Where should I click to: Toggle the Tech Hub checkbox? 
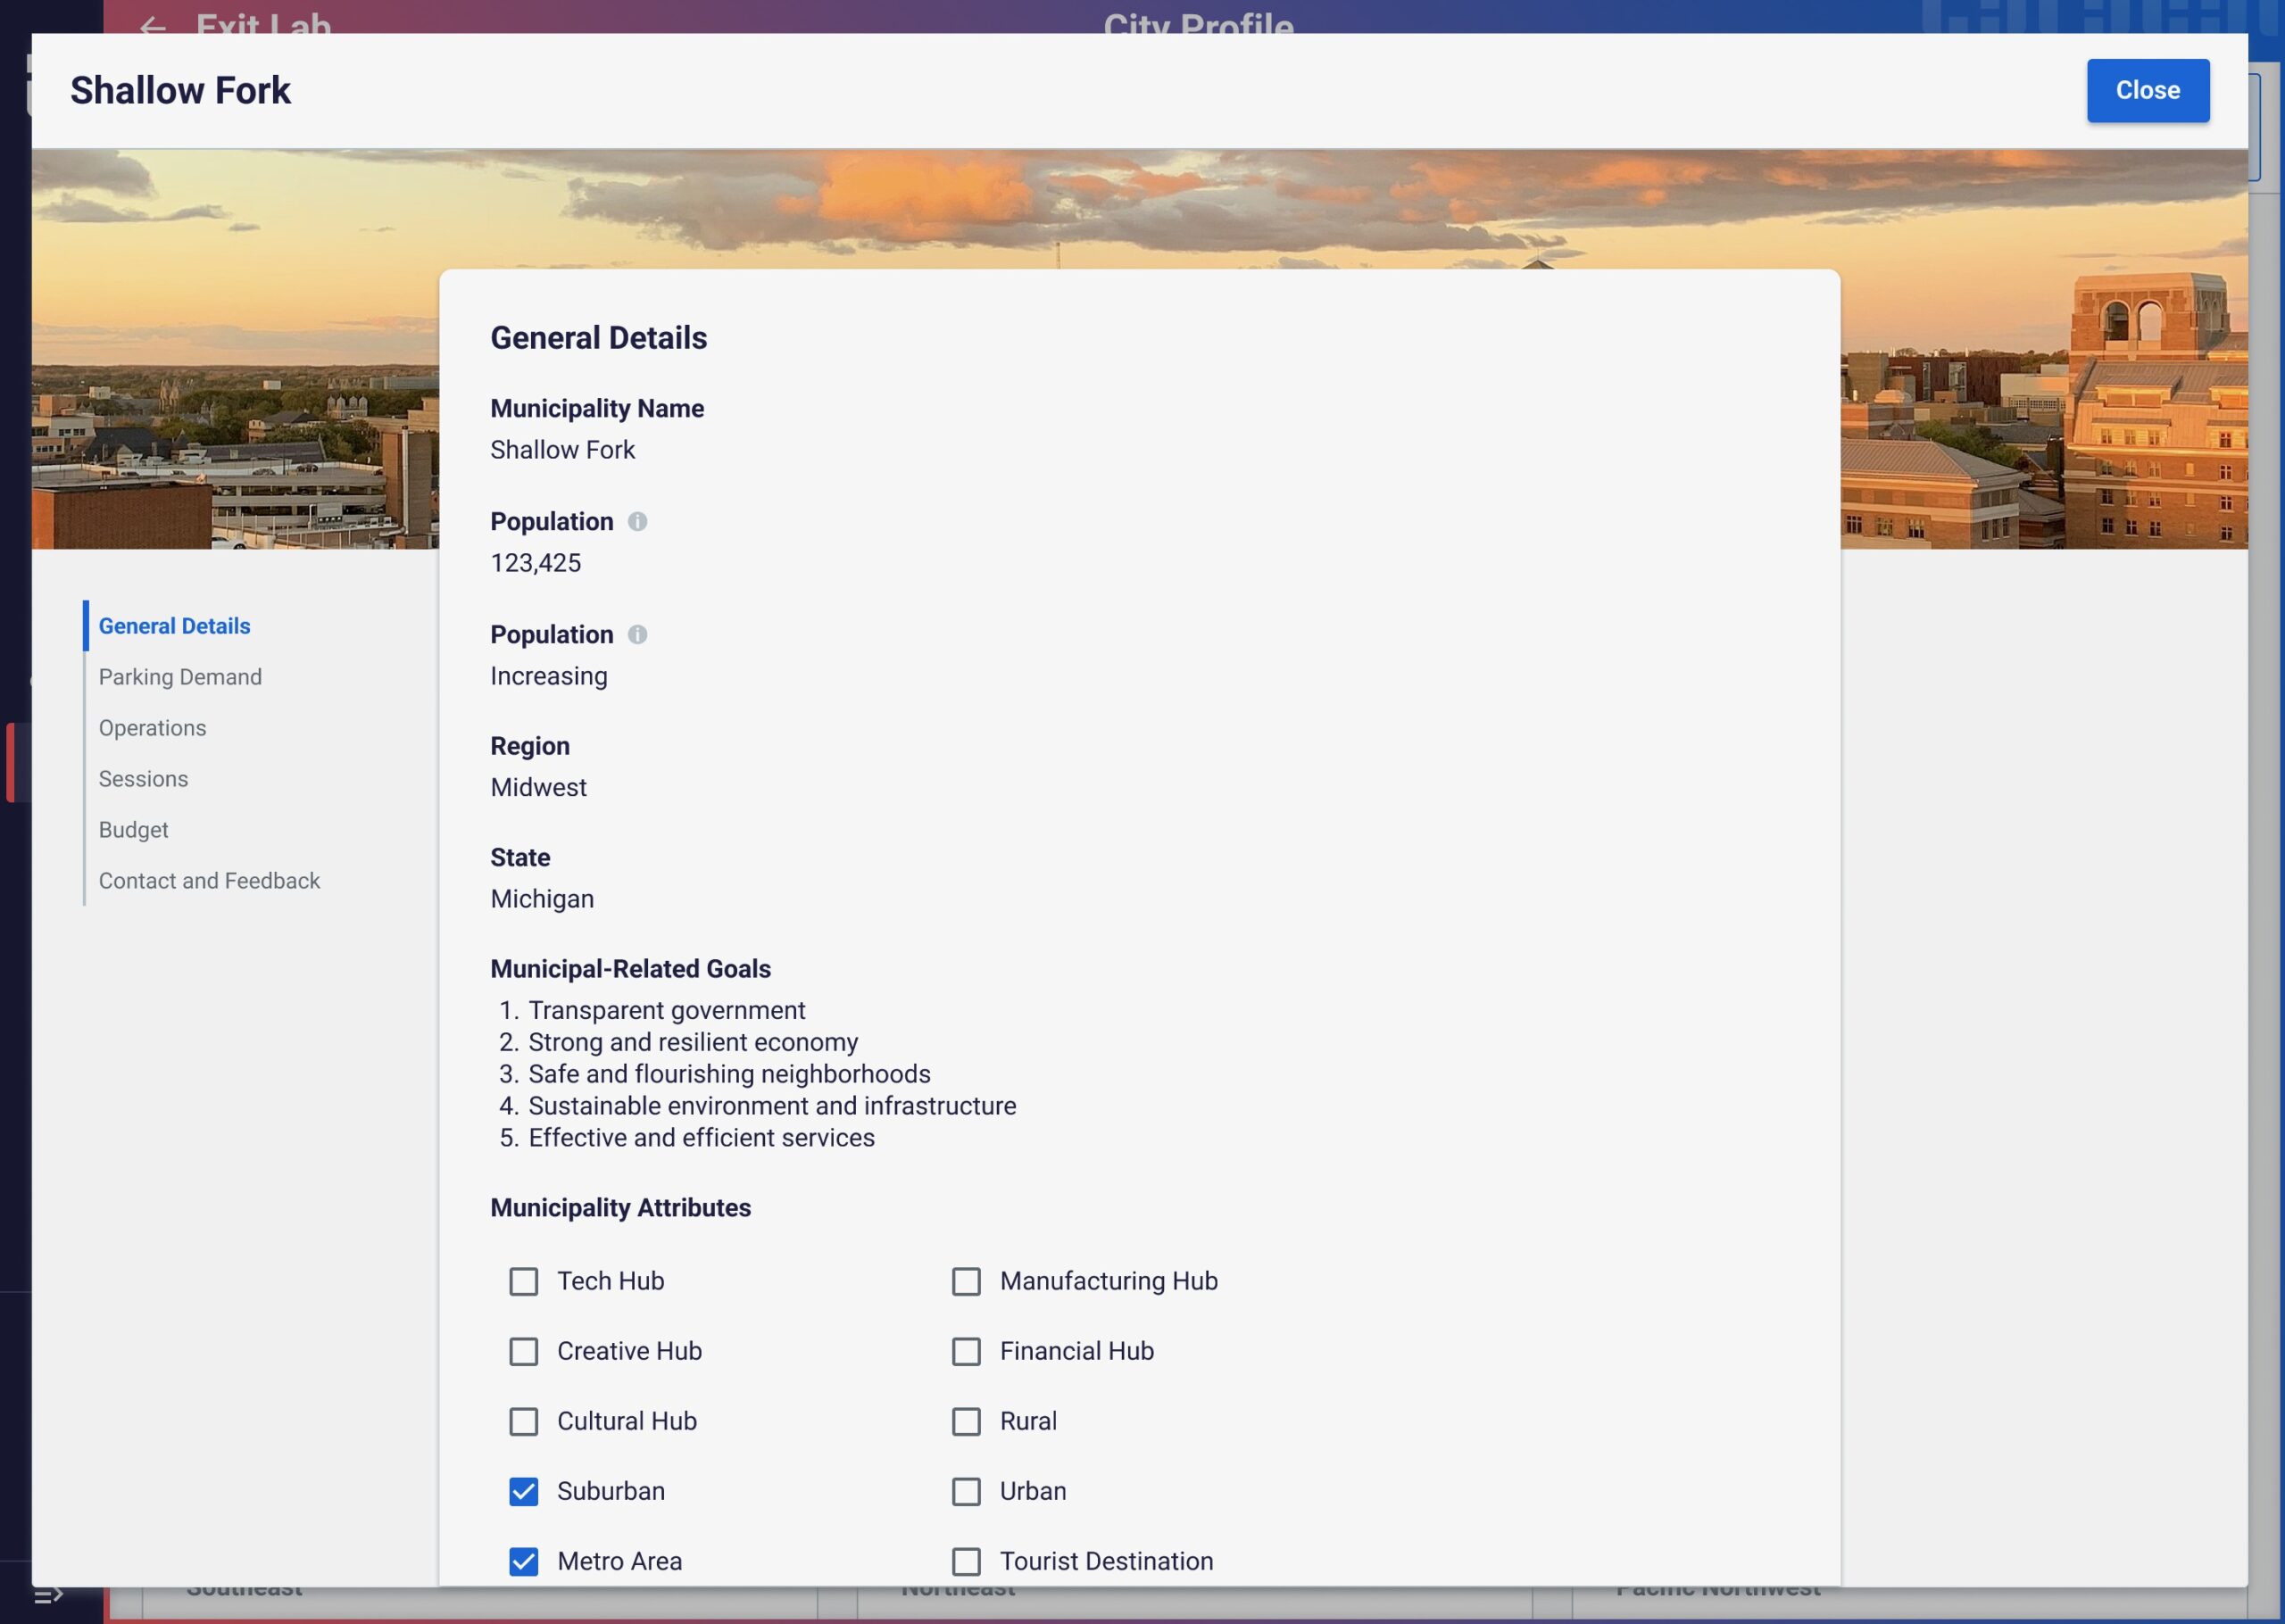[x=523, y=1281]
